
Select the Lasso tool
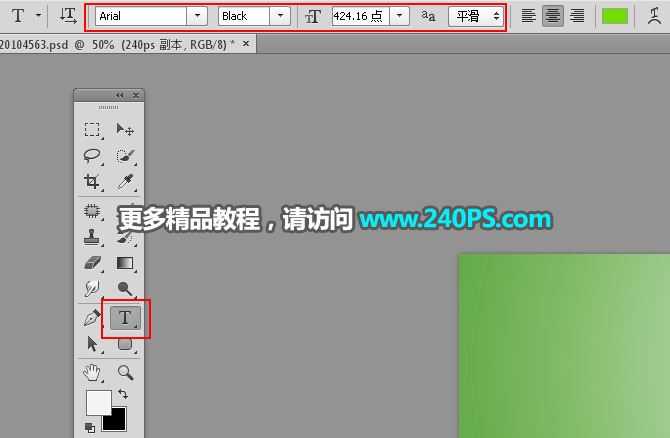pyautogui.click(x=92, y=156)
